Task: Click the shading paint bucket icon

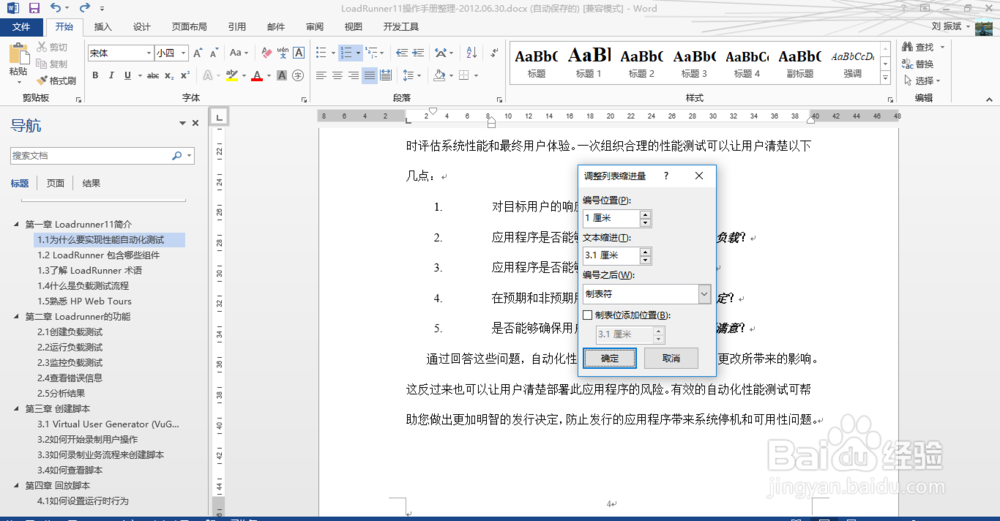Action: click(439, 75)
